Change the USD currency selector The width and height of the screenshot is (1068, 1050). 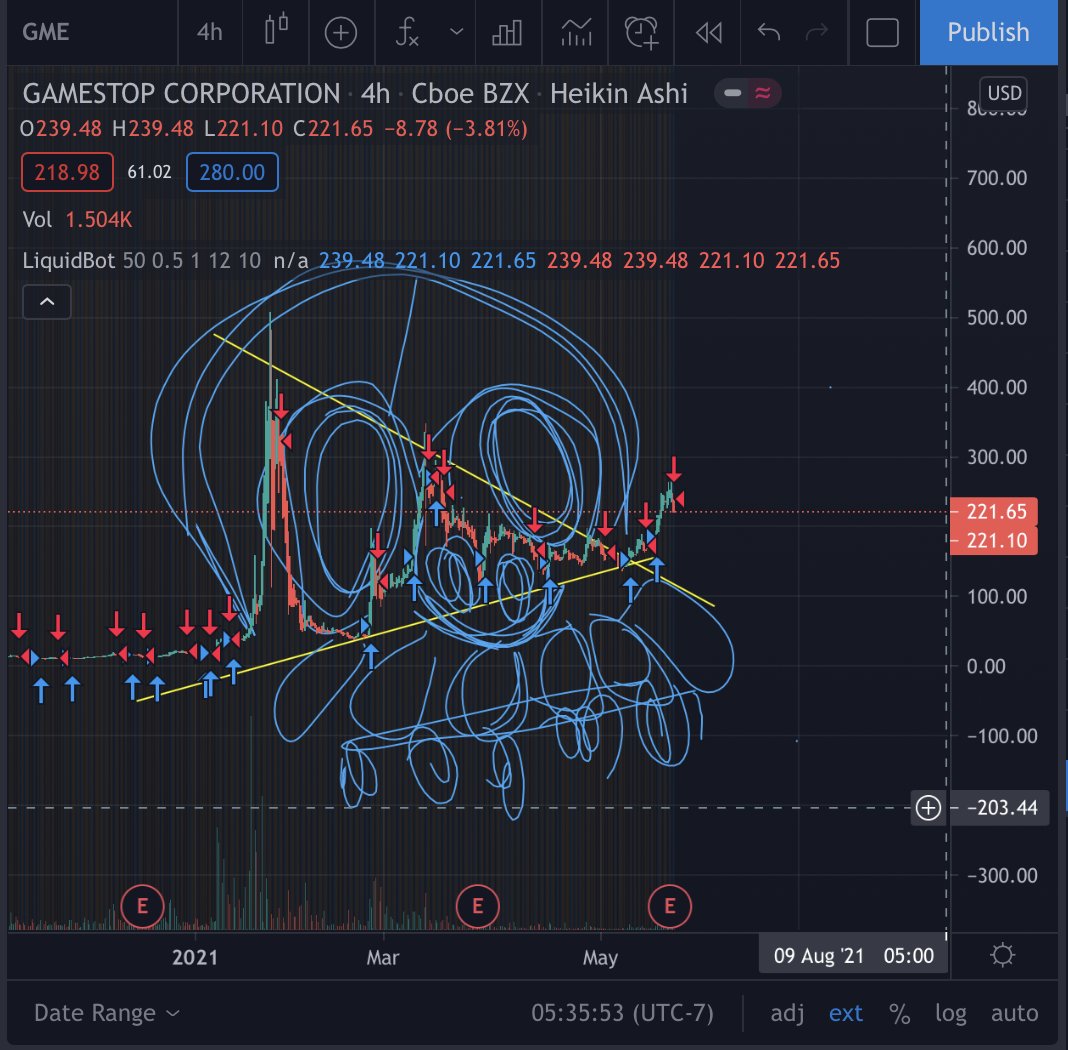tap(1003, 93)
